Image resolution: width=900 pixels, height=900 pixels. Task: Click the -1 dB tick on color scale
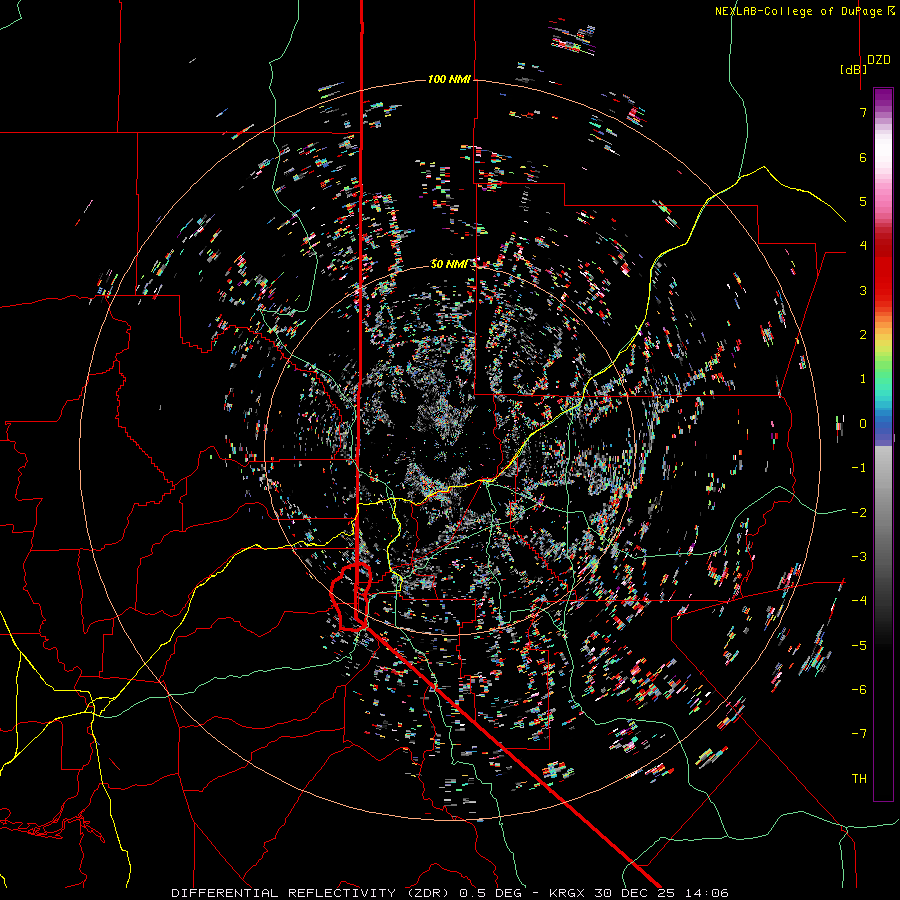[859, 468]
